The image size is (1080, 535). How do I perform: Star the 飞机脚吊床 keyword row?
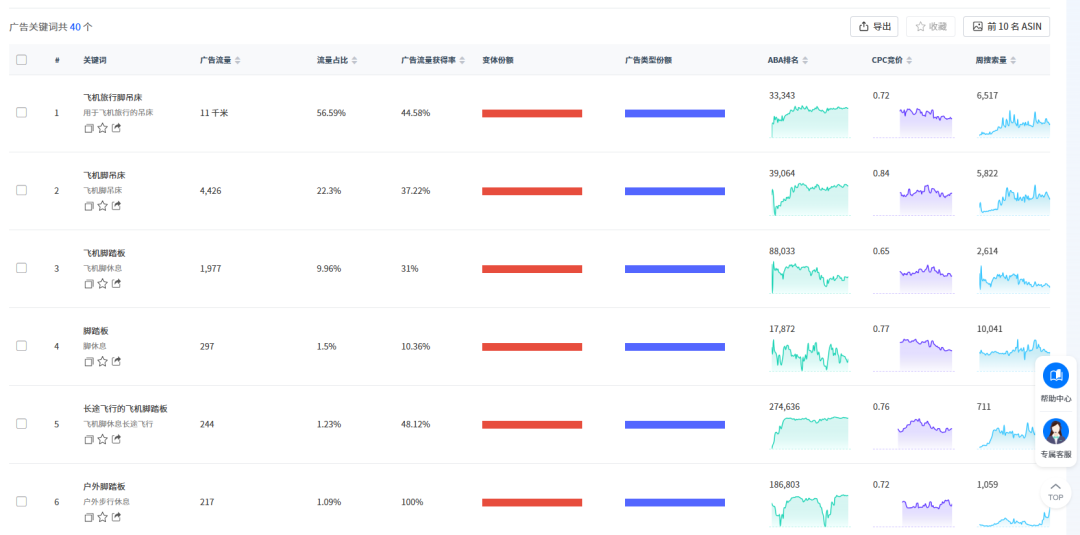pos(102,206)
